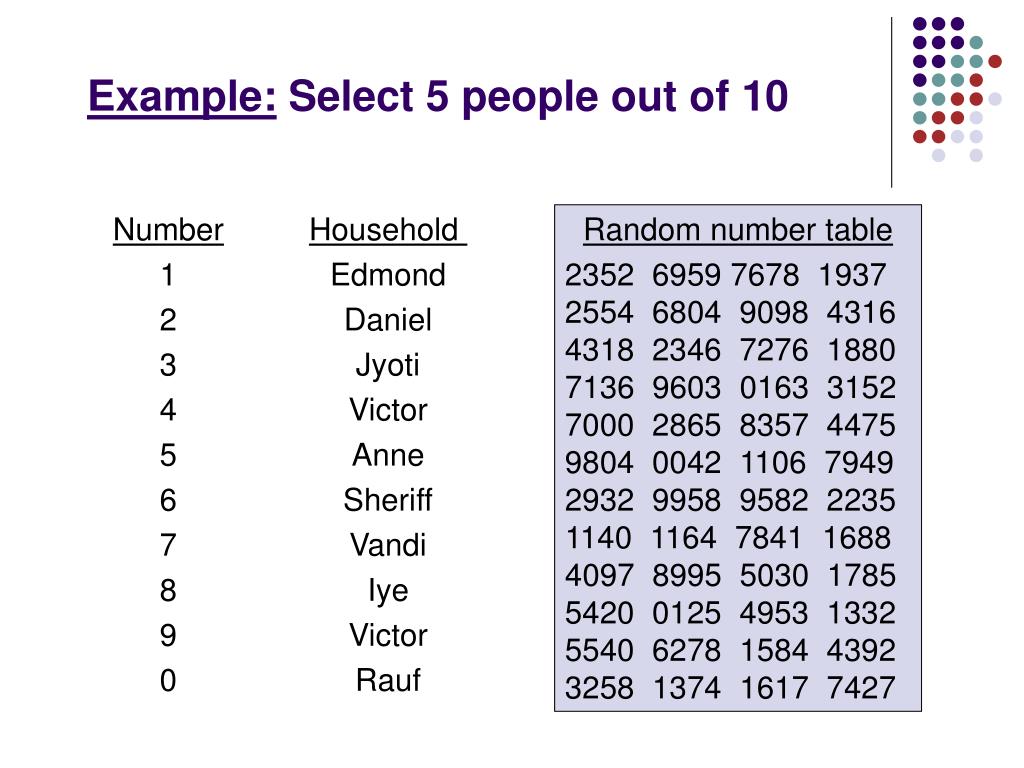
Task: Click the household name Iye
Action: tap(388, 592)
